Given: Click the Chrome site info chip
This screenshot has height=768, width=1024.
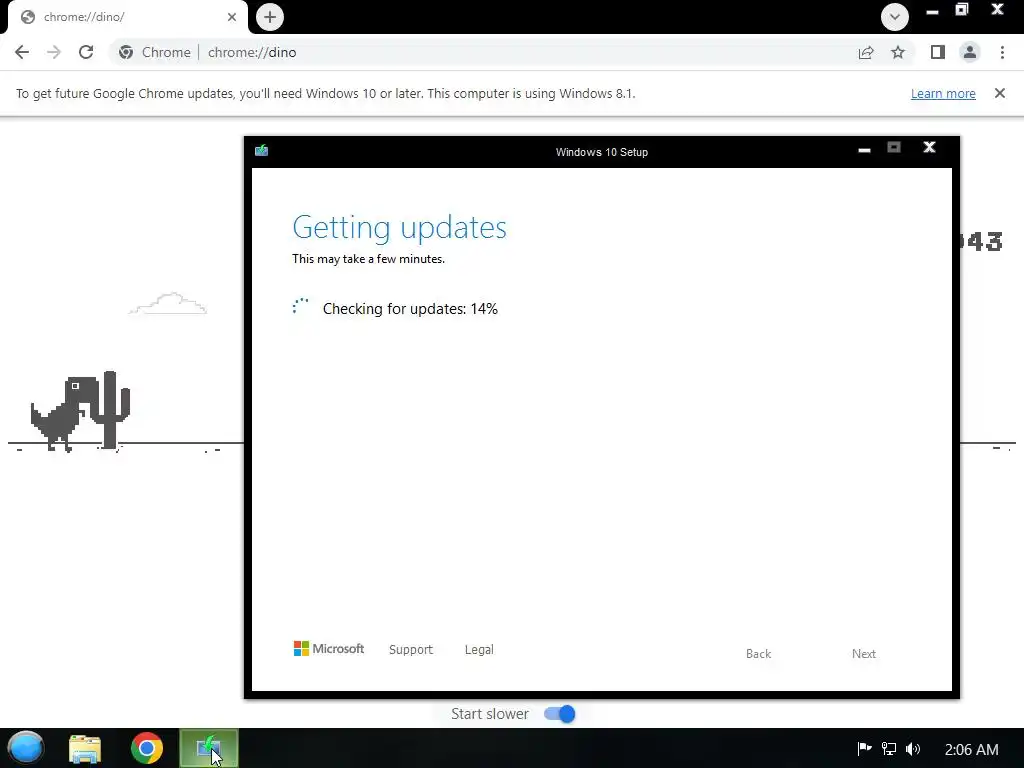Looking at the screenshot, I should (155, 52).
